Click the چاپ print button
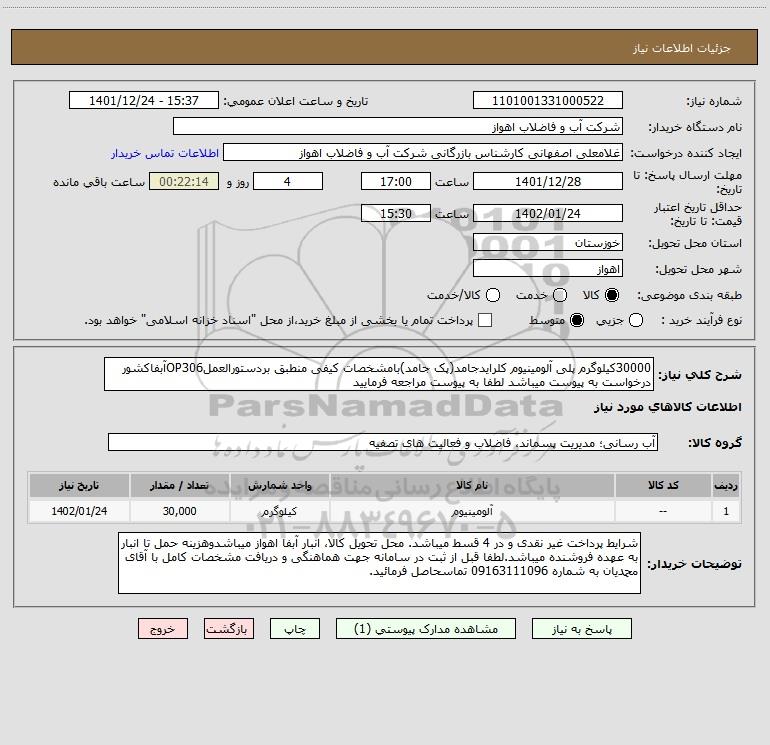The height and width of the screenshot is (745, 770). [x=295, y=629]
